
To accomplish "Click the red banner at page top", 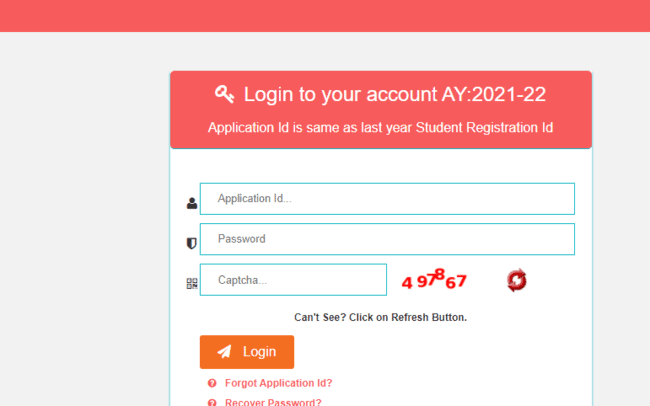I will (325, 15).
